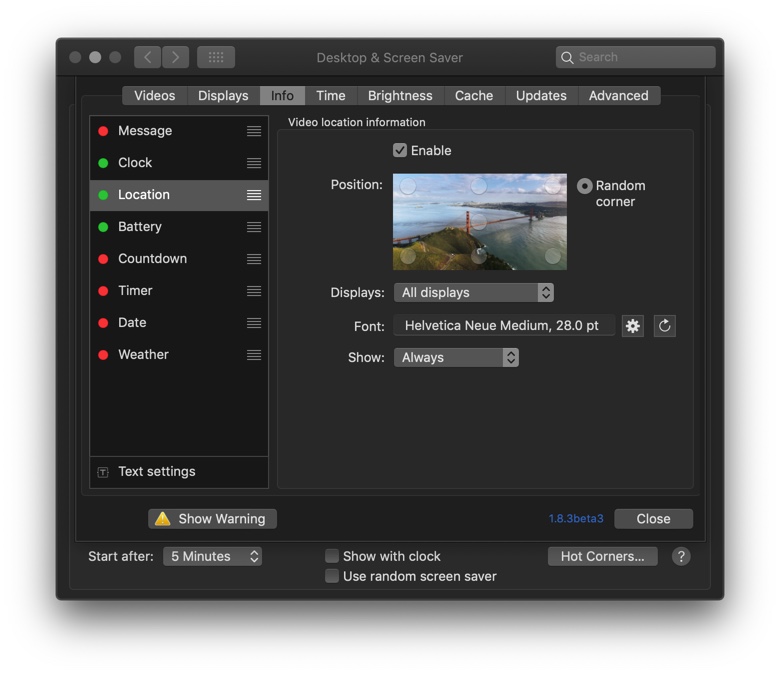This screenshot has height=674, width=780.
Task: Select the center position circle on the preview
Action: point(479,221)
